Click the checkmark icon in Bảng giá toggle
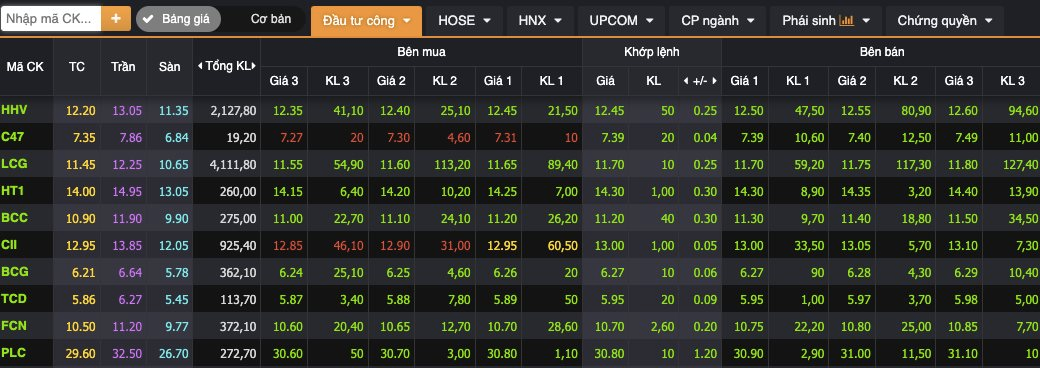This screenshot has height=368, width=1040. [149, 19]
